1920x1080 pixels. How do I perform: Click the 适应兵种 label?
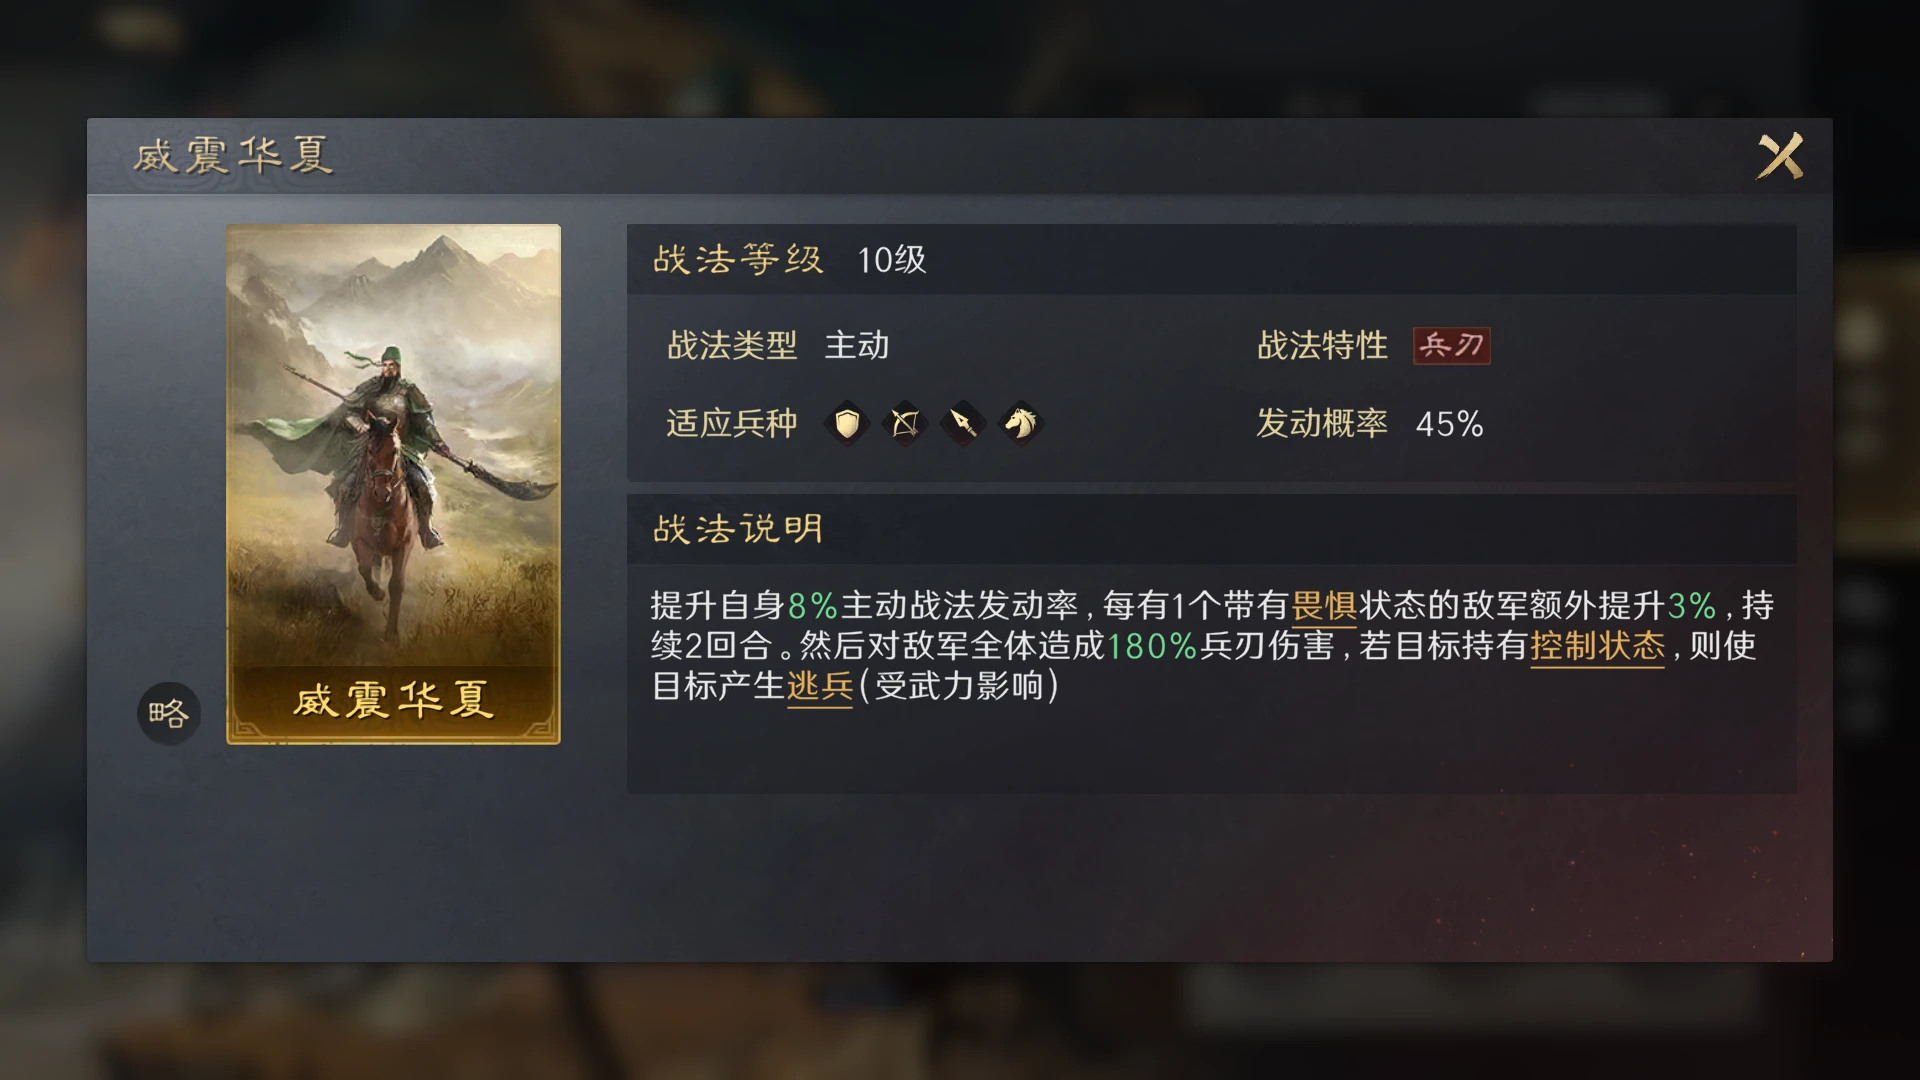[x=732, y=424]
